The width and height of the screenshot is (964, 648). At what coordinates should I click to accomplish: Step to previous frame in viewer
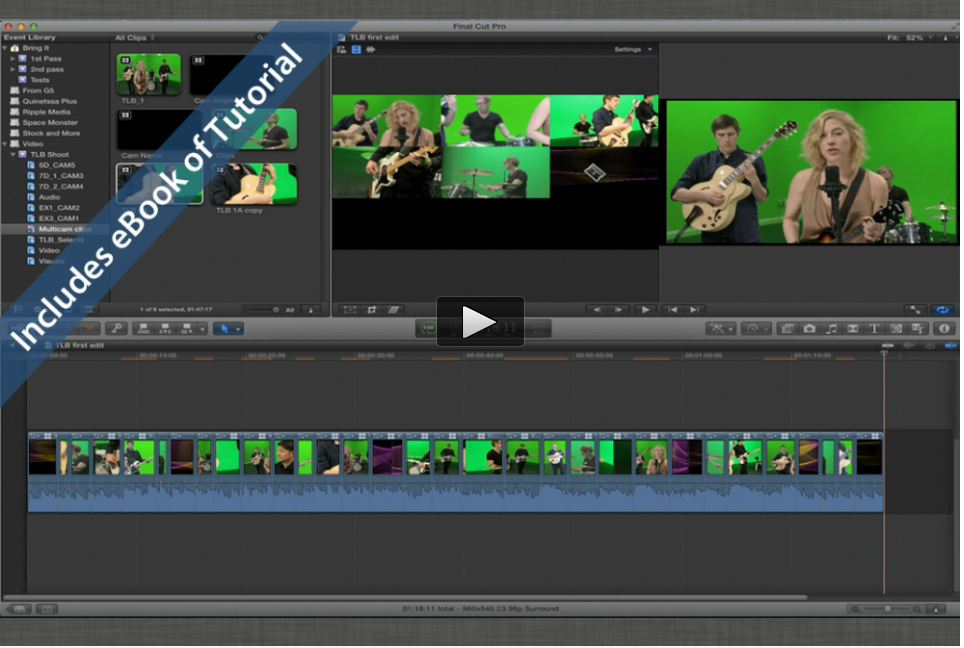(x=596, y=310)
